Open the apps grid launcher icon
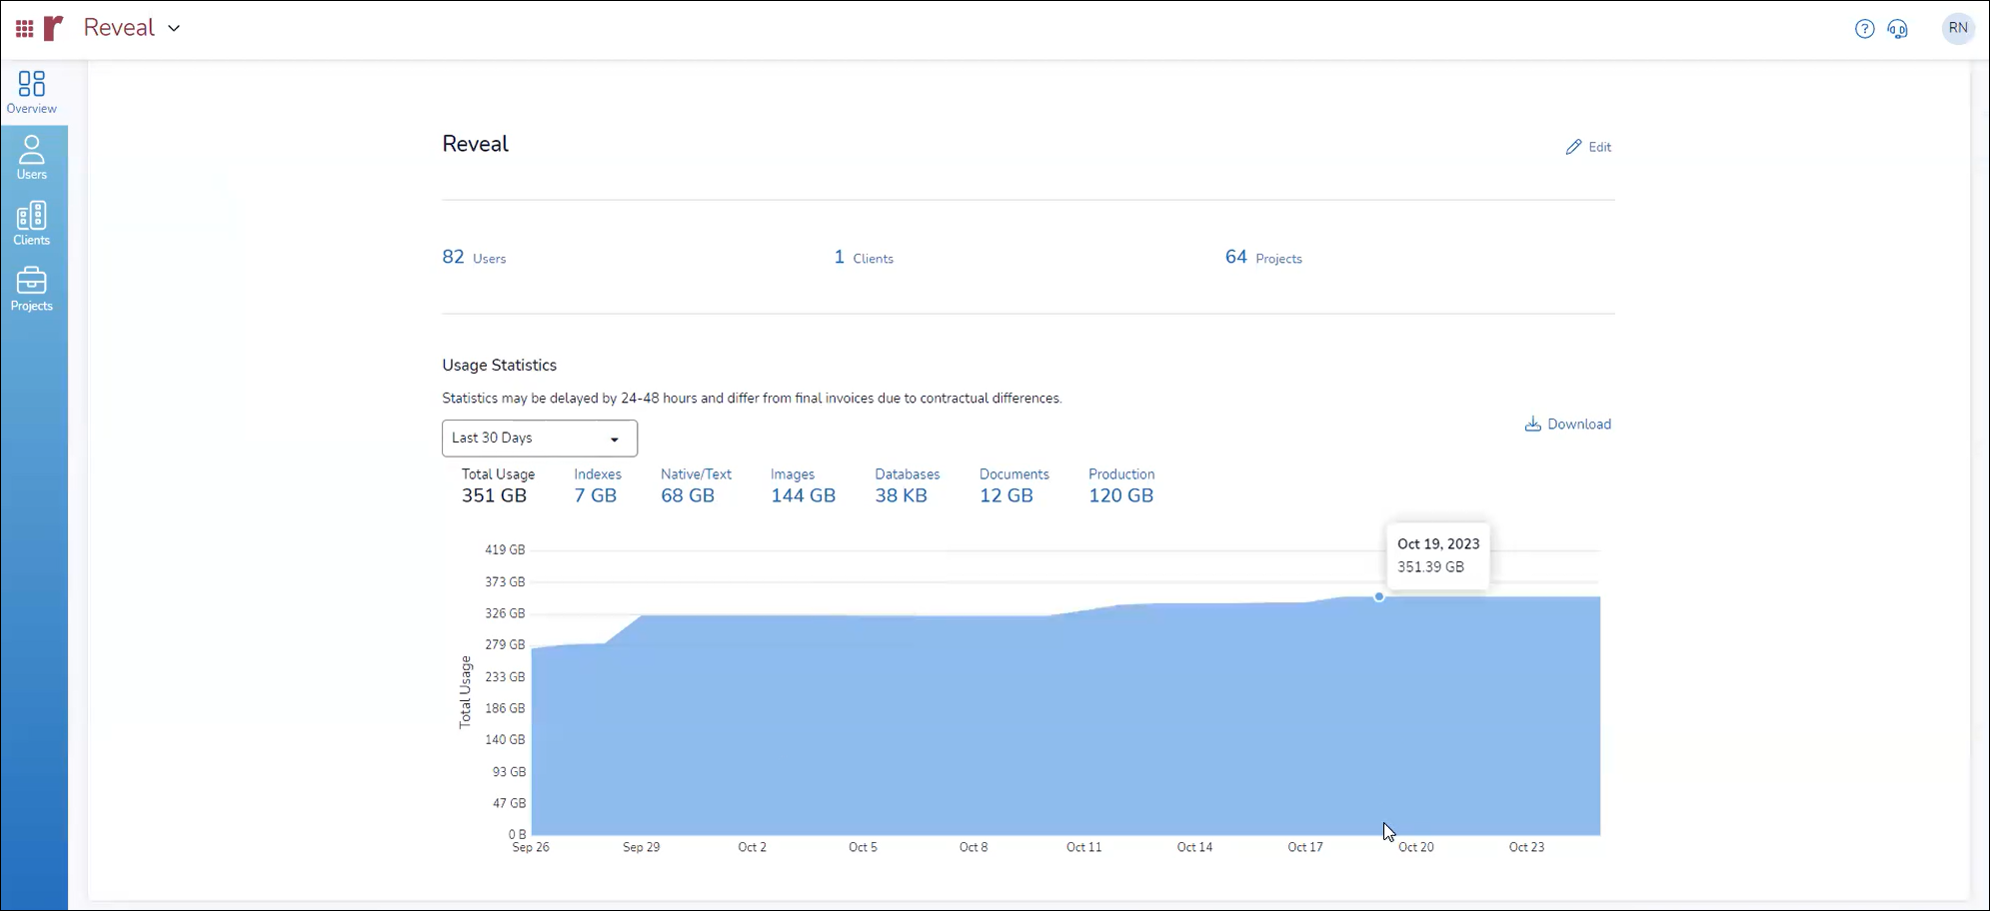The image size is (1990, 911). tap(25, 29)
